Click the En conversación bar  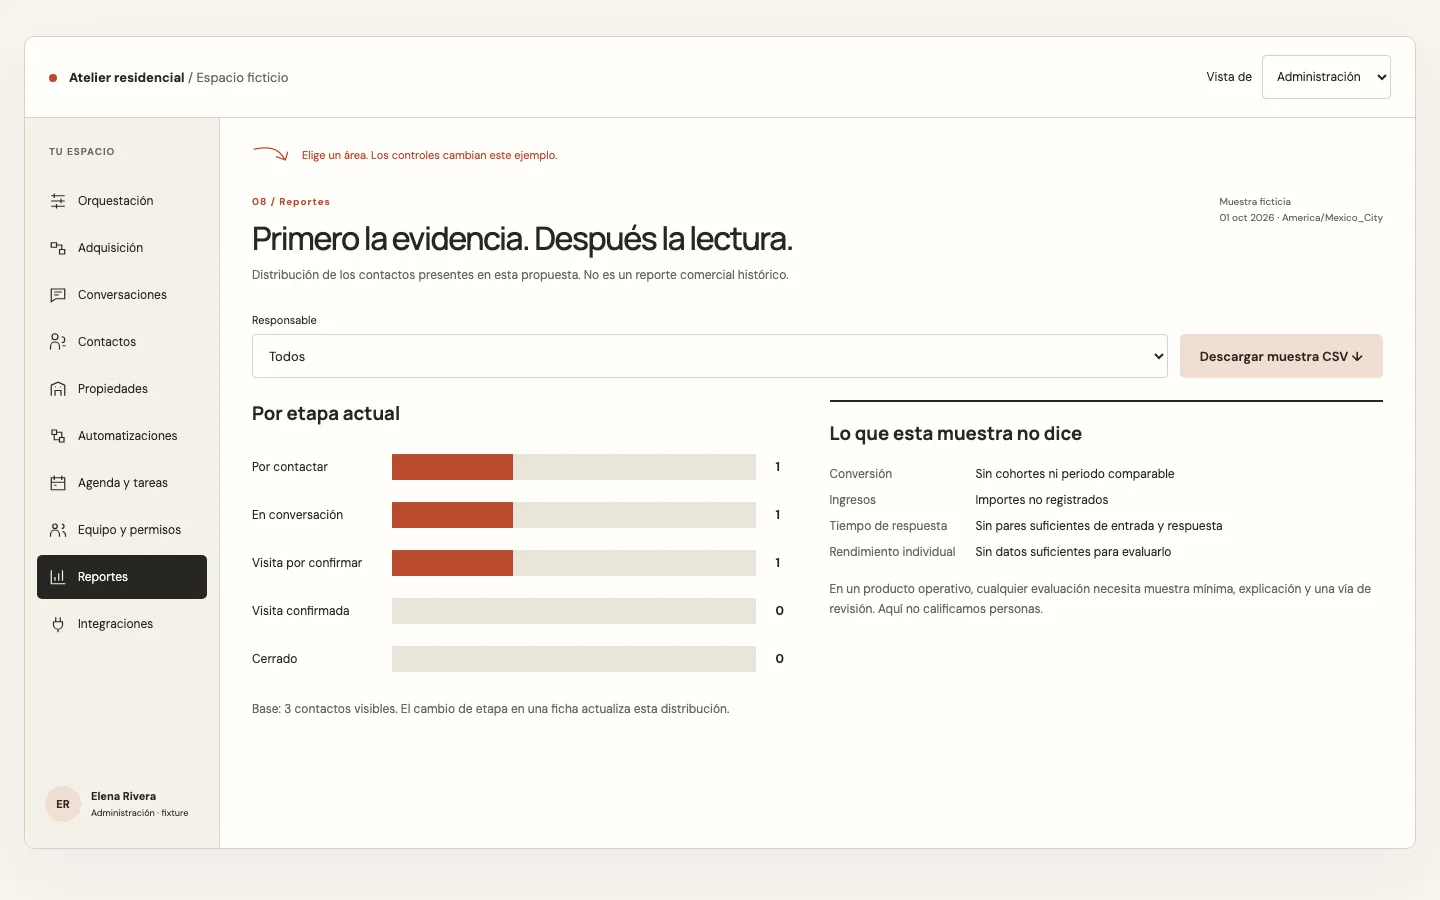[x=574, y=515]
